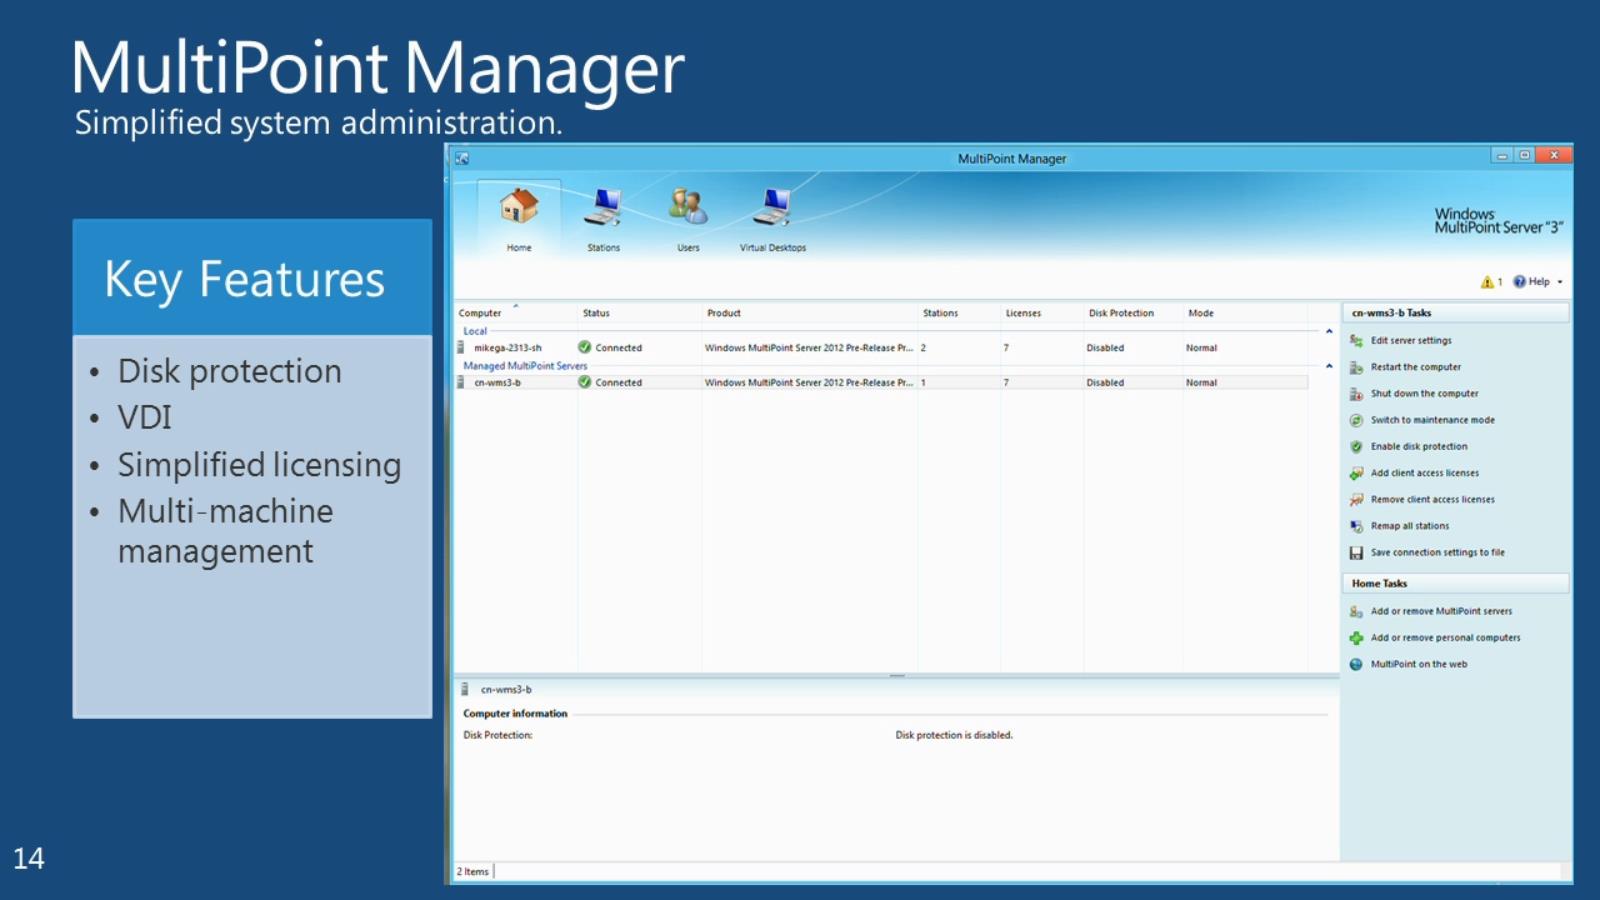Click the MultiPoint Manager window system icon
Viewport: 1600px width, 900px height.
click(462, 158)
